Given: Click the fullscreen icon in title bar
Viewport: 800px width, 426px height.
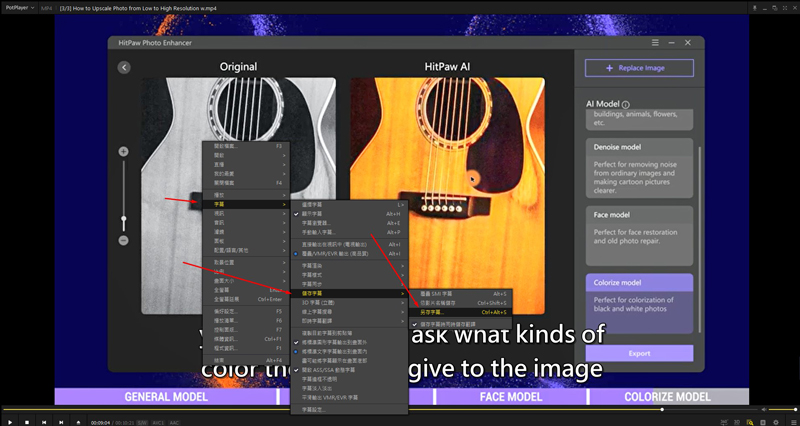Looking at the screenshot, I should tap(784, 8).
